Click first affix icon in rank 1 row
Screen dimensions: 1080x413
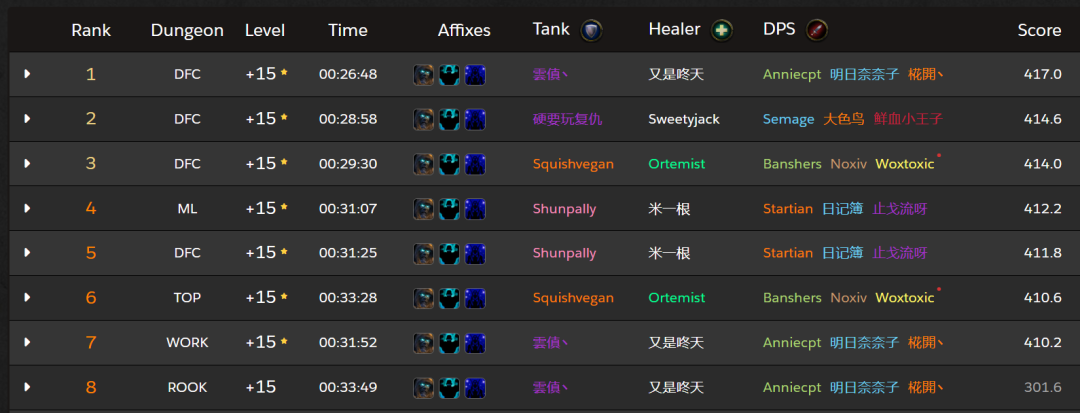coord(424,74)
